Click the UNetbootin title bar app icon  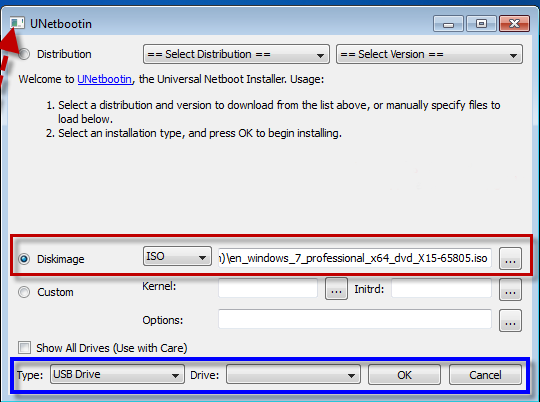(17, 23)
